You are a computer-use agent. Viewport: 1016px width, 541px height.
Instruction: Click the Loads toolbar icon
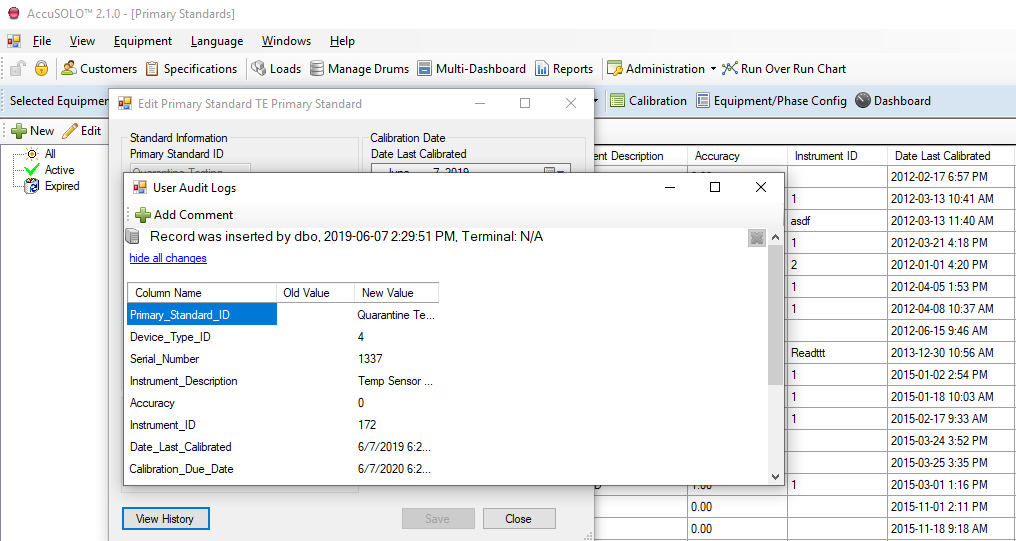click(276, 69)
